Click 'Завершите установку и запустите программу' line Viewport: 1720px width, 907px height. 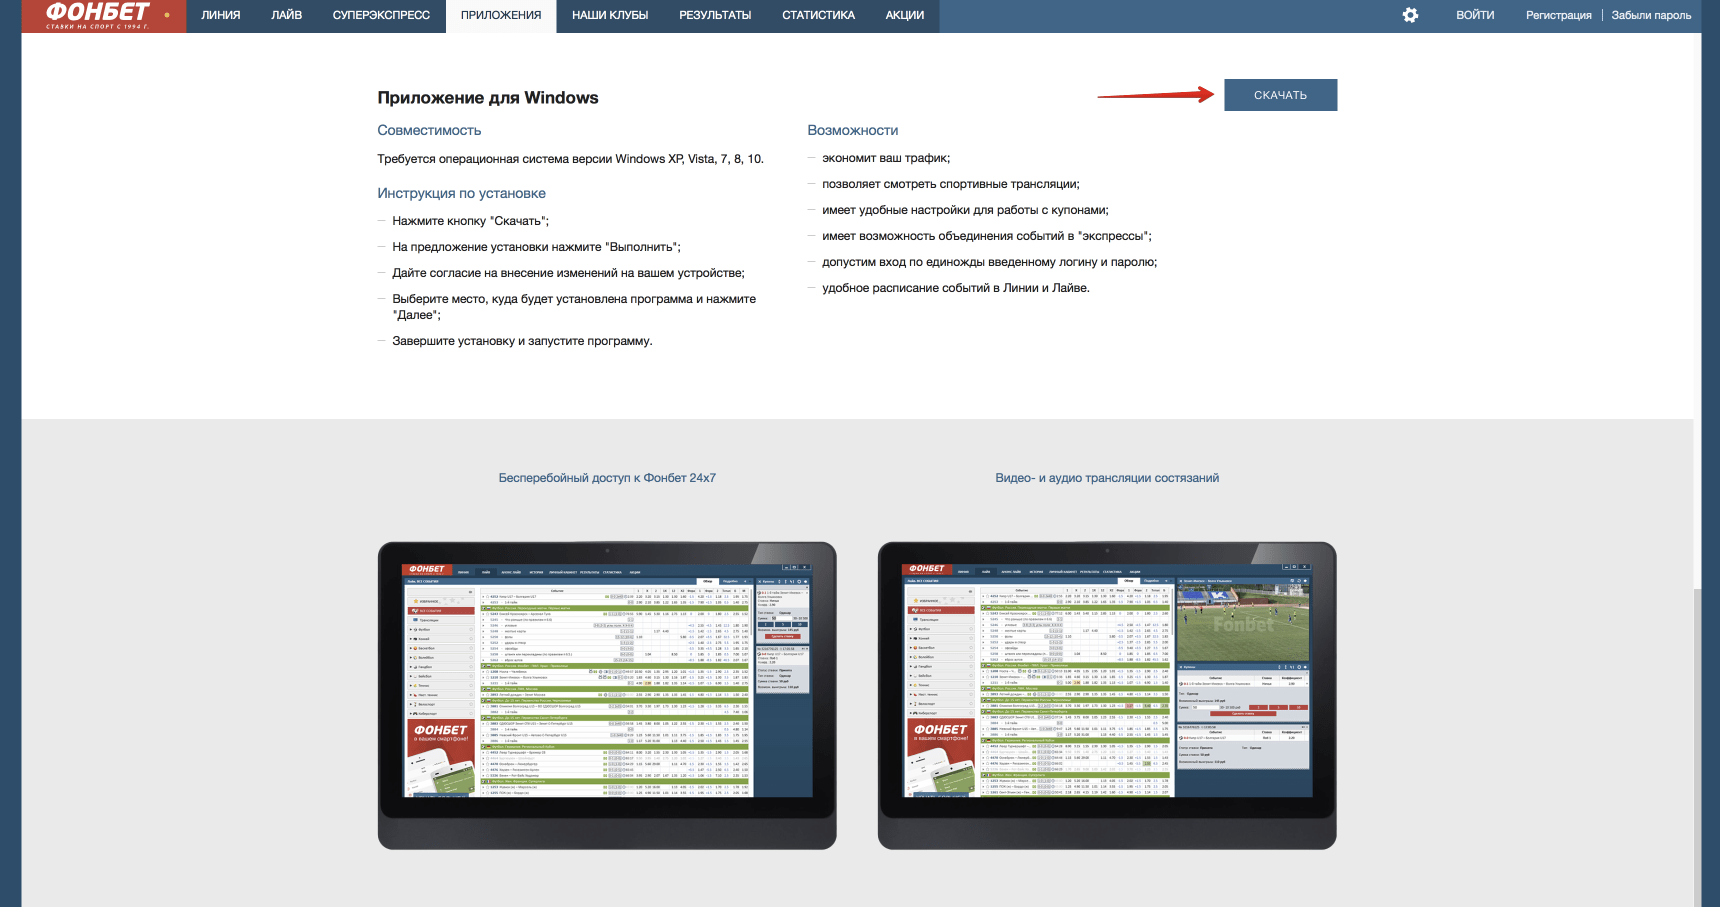click(x=522, y=341)
